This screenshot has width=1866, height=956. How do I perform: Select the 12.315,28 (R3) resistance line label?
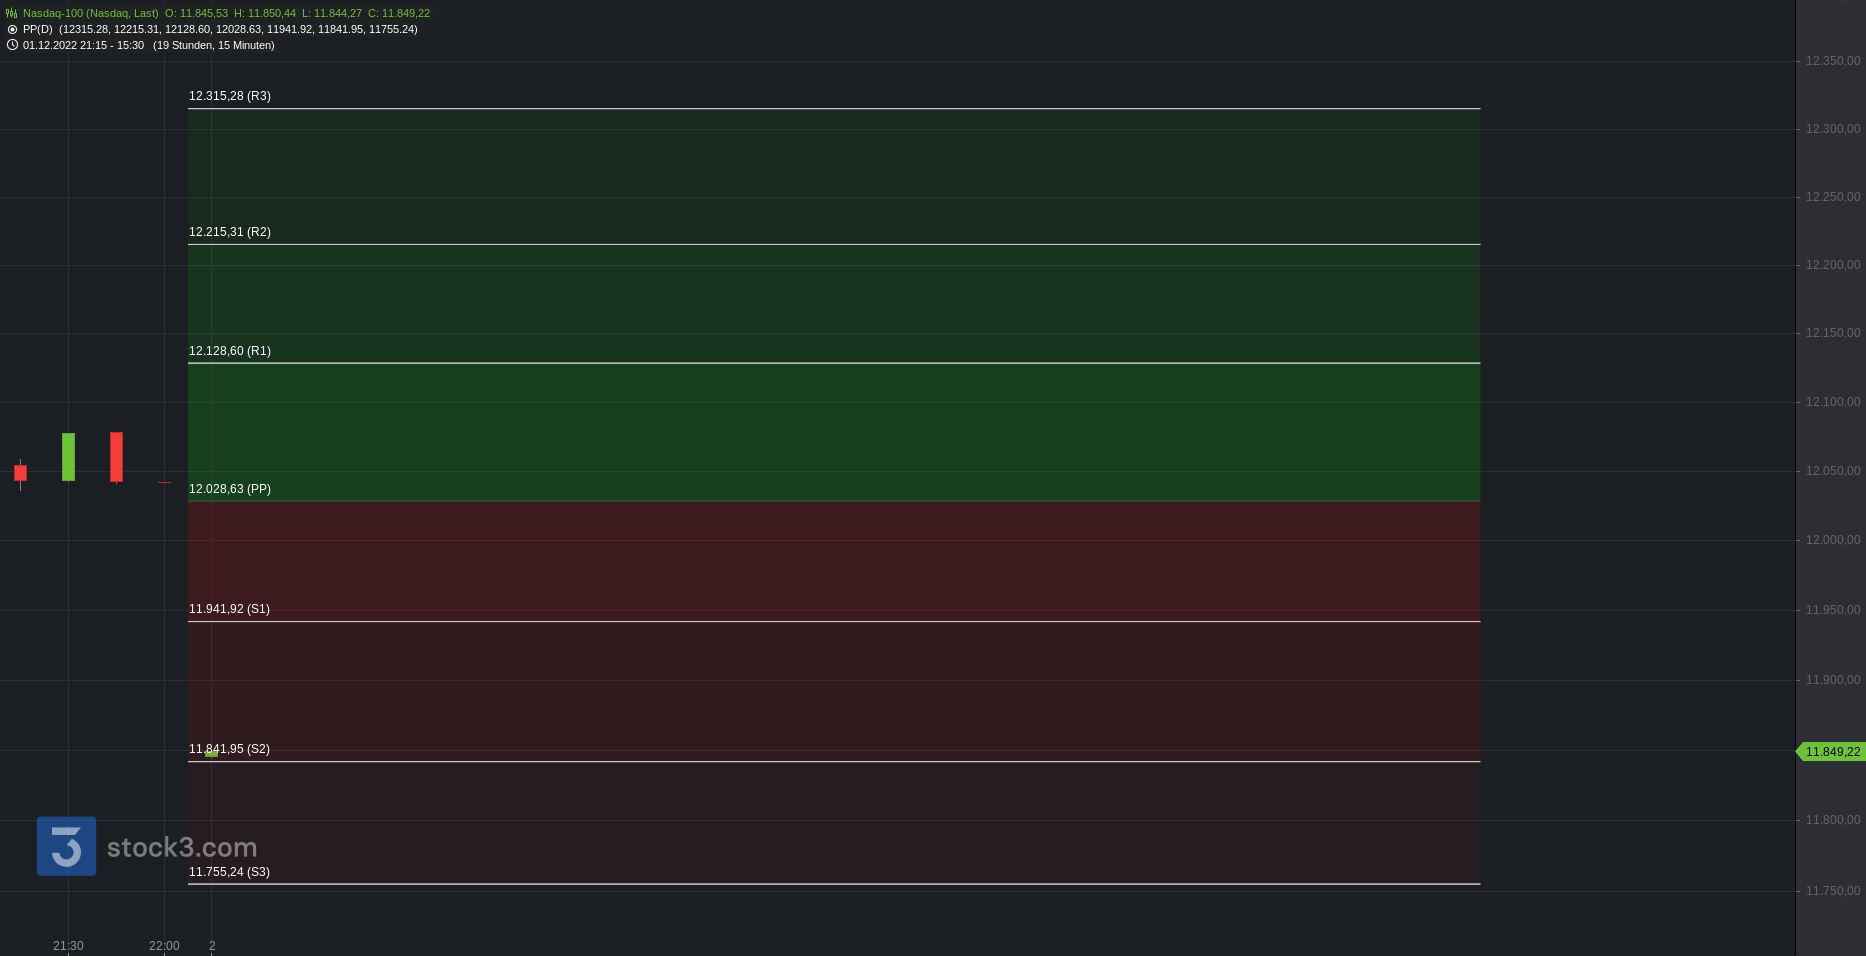tap(230, 96)
